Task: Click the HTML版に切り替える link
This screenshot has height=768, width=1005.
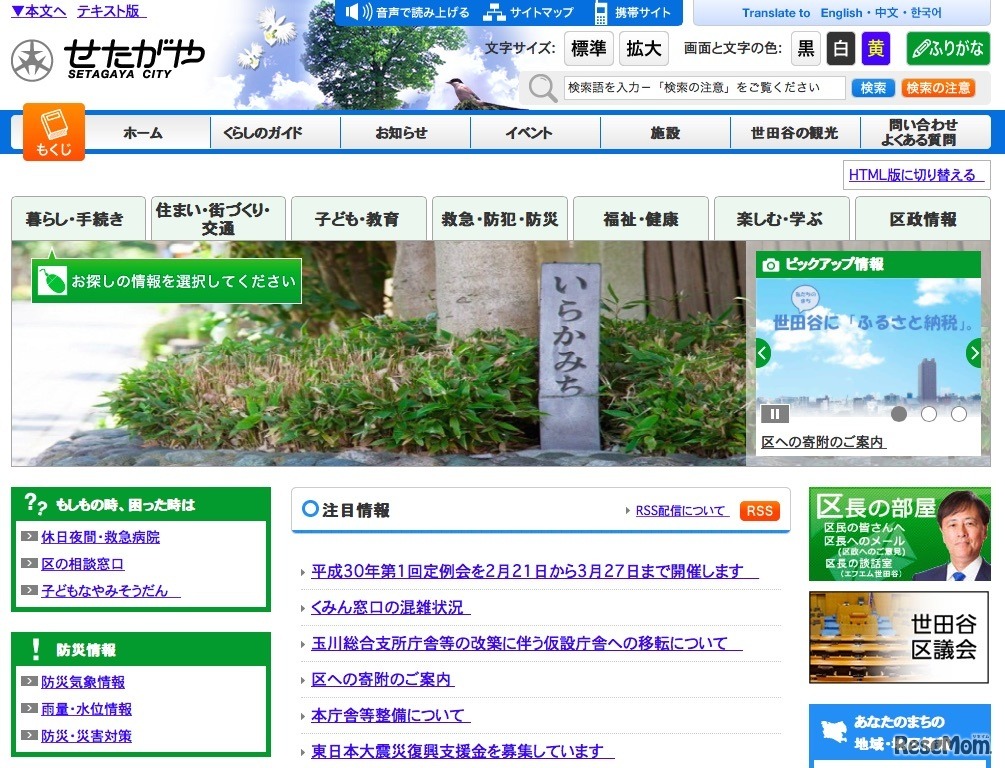Action: 912,175
